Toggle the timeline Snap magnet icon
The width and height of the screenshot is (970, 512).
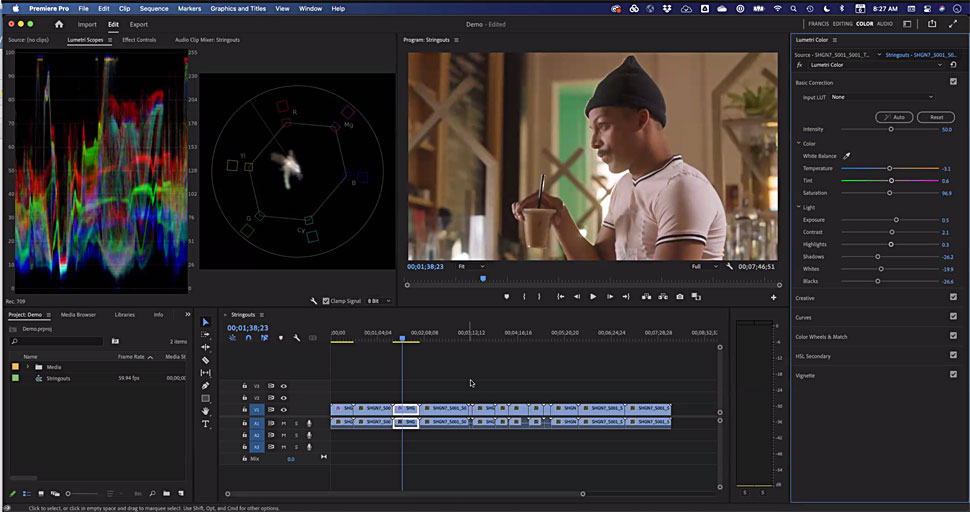click(248, 338)
